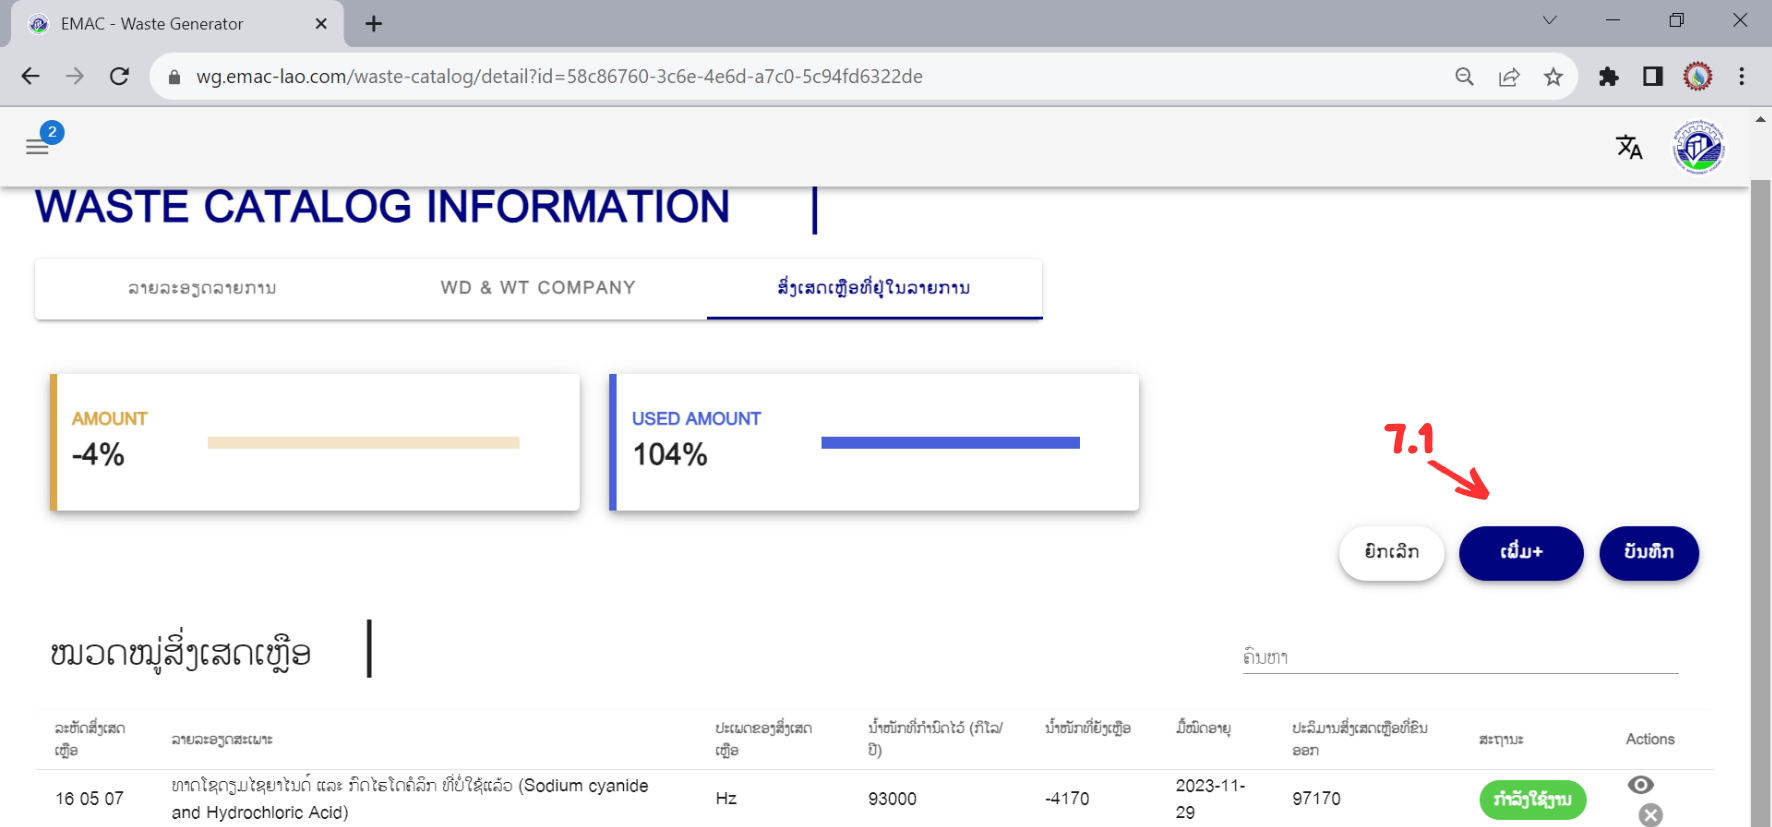Bookmark this page with star icon
This screenshot has width=1772, height=827.
coord(1553,77)
